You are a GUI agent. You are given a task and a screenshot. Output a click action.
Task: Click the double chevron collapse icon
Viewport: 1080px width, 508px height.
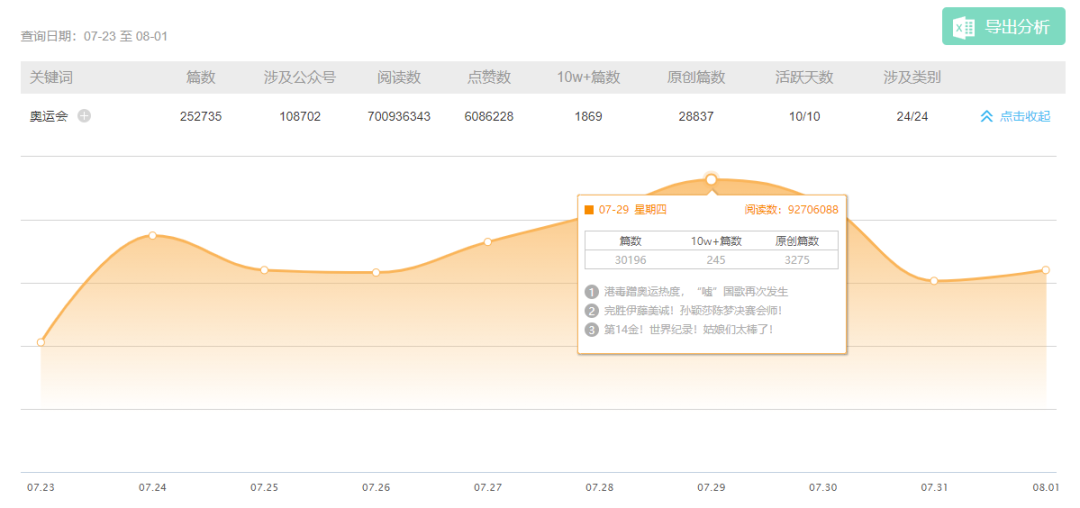(x=986, y=117)
